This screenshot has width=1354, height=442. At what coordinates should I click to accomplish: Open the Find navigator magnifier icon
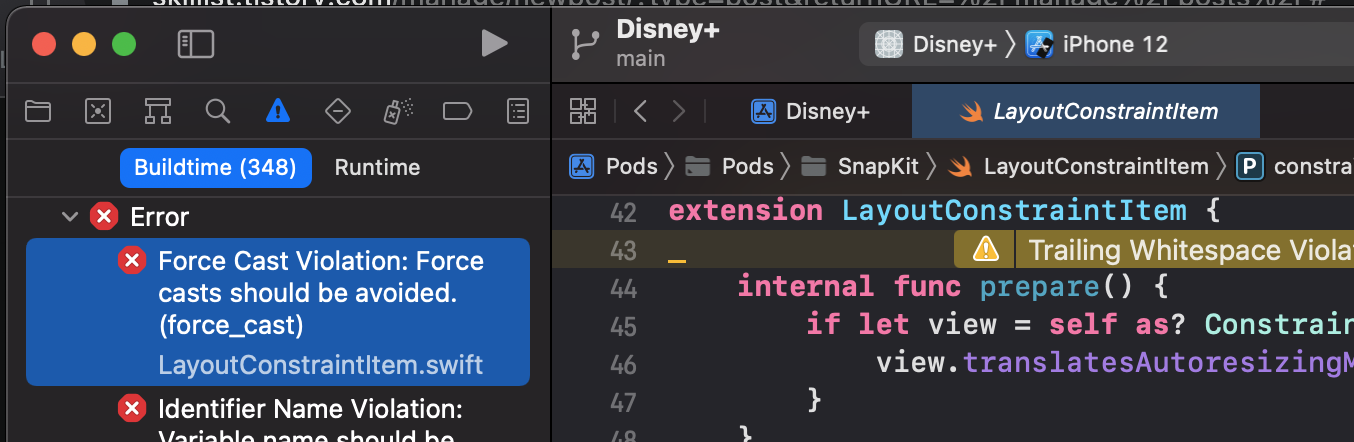tap(218, 111)
